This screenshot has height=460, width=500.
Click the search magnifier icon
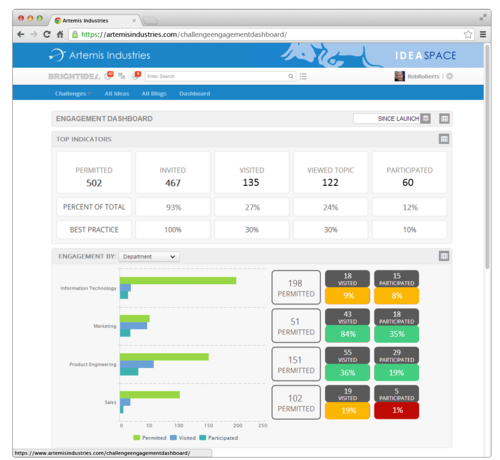291,76
